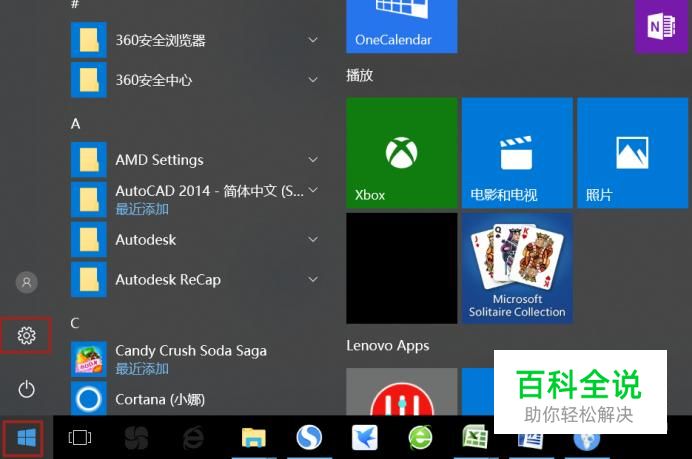Click the Lenovo Apps group title

click(x=387, y=346)
